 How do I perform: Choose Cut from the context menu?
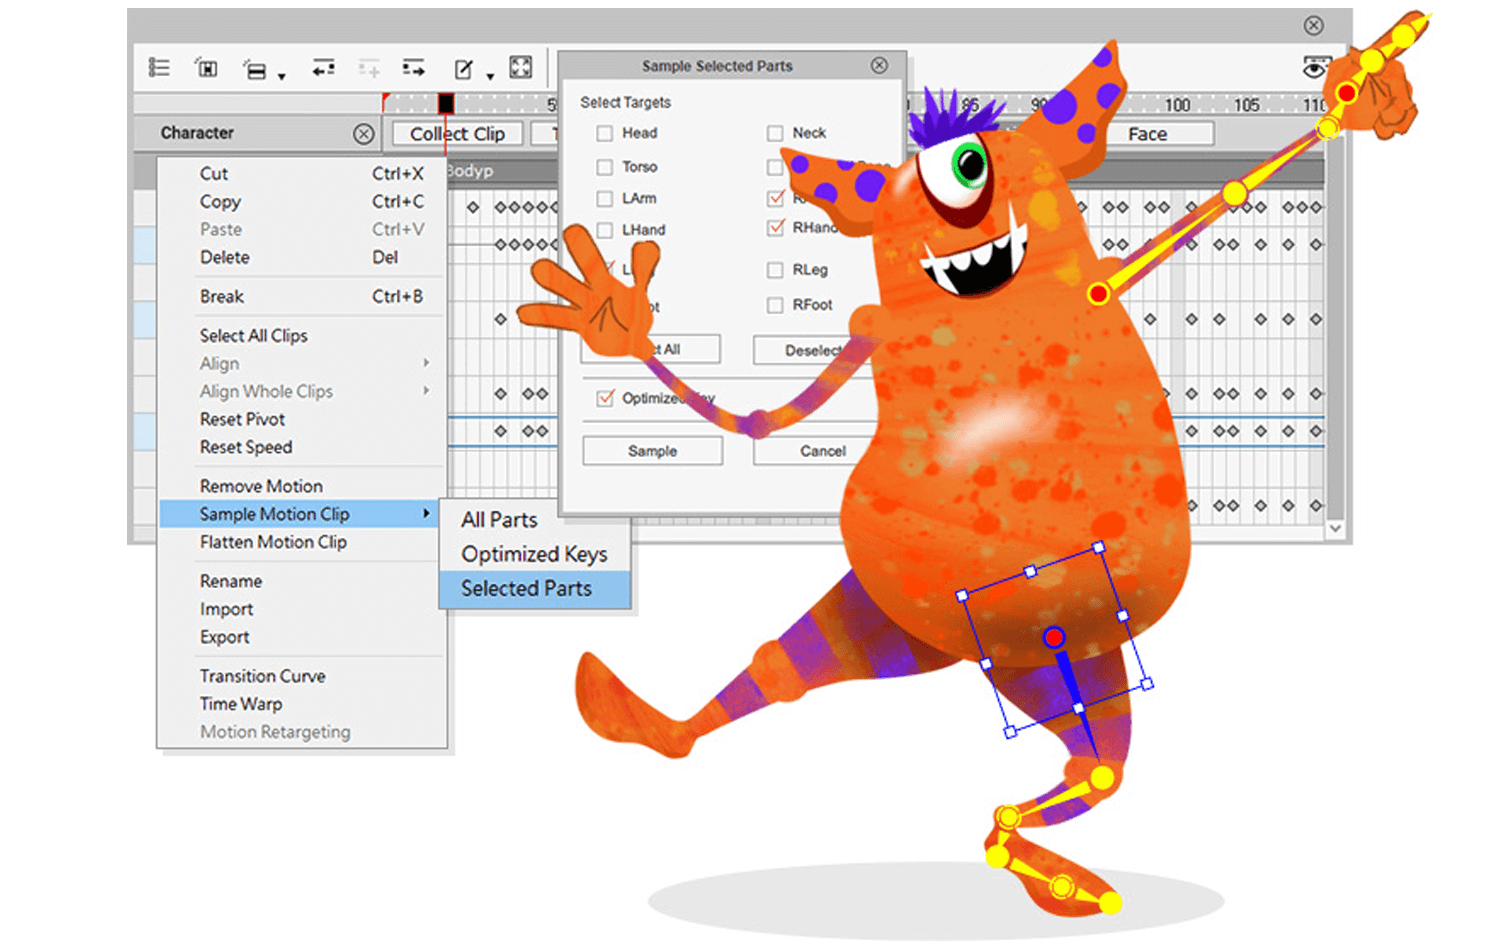click(x=302, y=173)
